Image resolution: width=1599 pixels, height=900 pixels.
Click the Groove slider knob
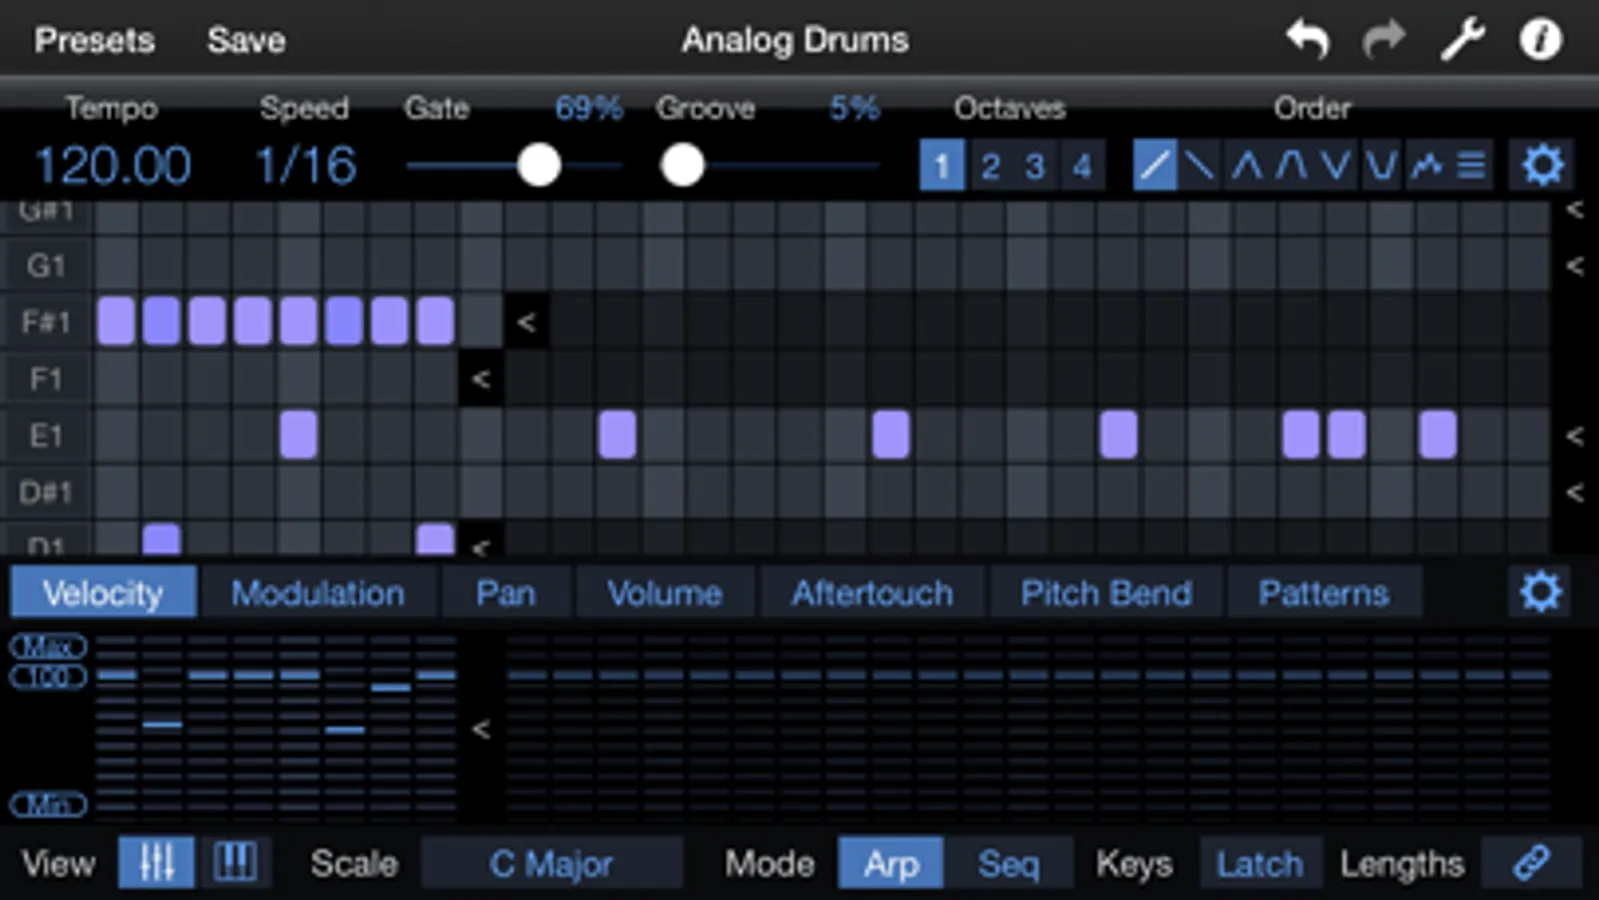(x=682, y=165)
